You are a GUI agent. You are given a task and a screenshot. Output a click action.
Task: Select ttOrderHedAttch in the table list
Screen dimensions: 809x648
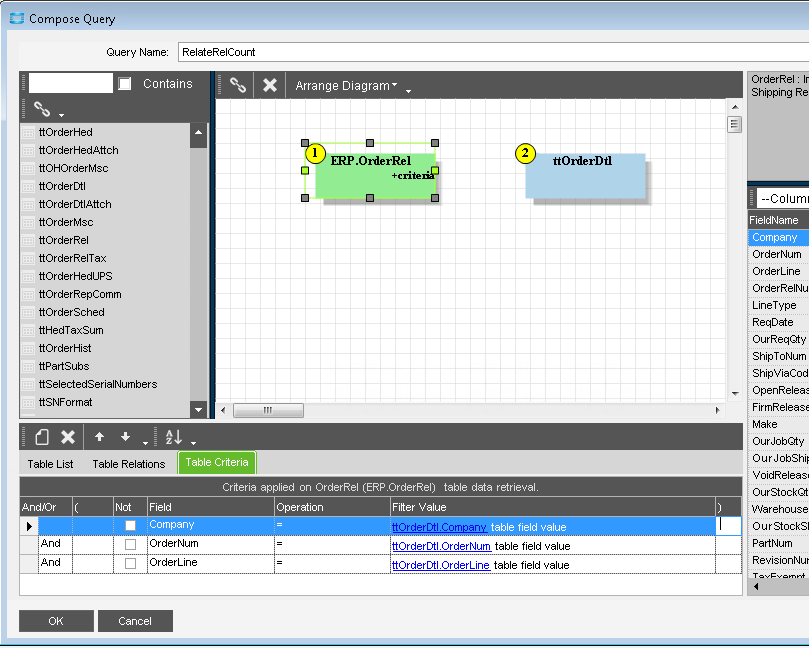(x=78, y=150)
